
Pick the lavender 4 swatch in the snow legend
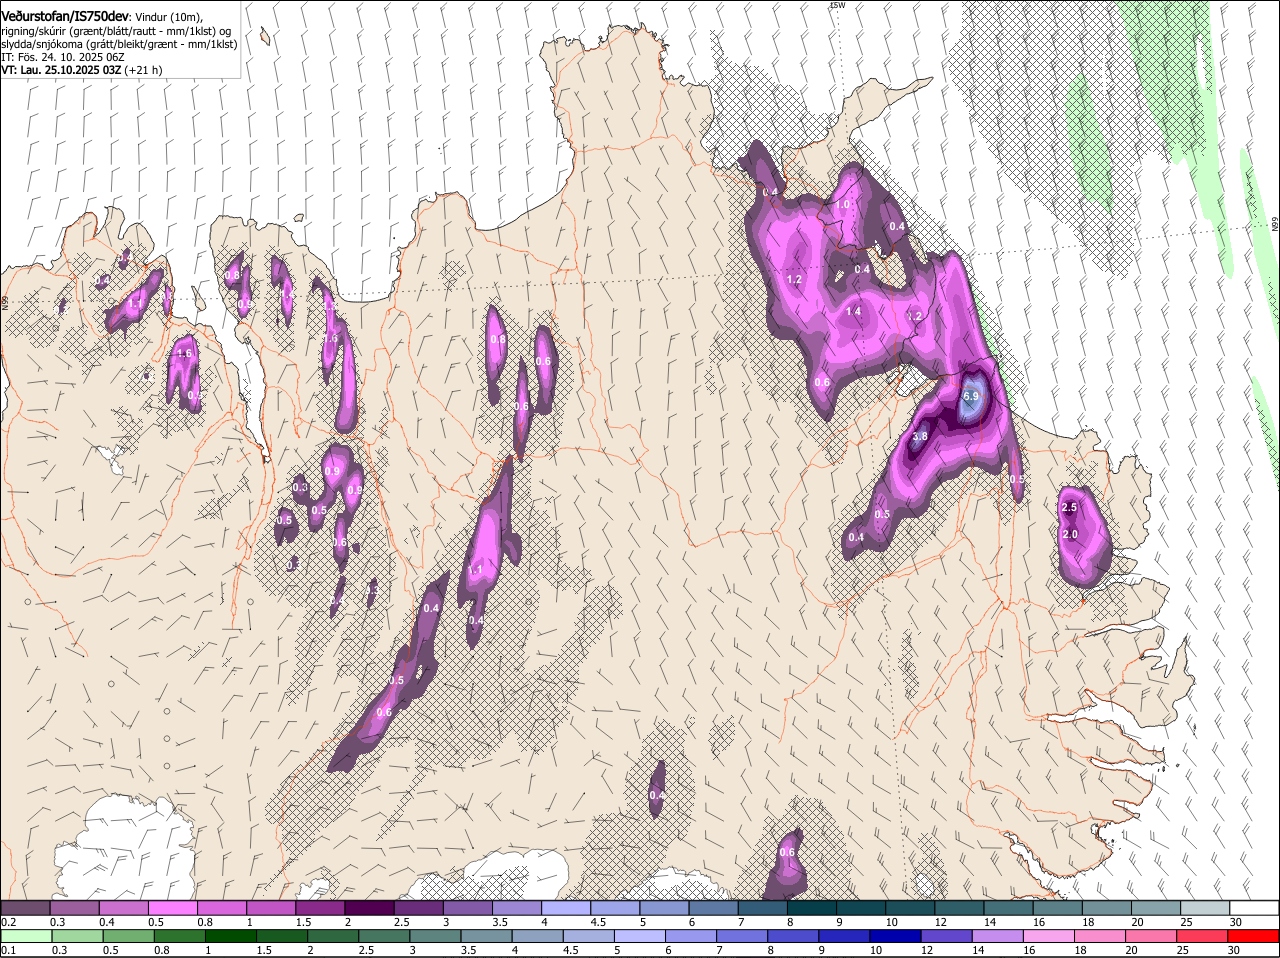(x=566, y=908)
